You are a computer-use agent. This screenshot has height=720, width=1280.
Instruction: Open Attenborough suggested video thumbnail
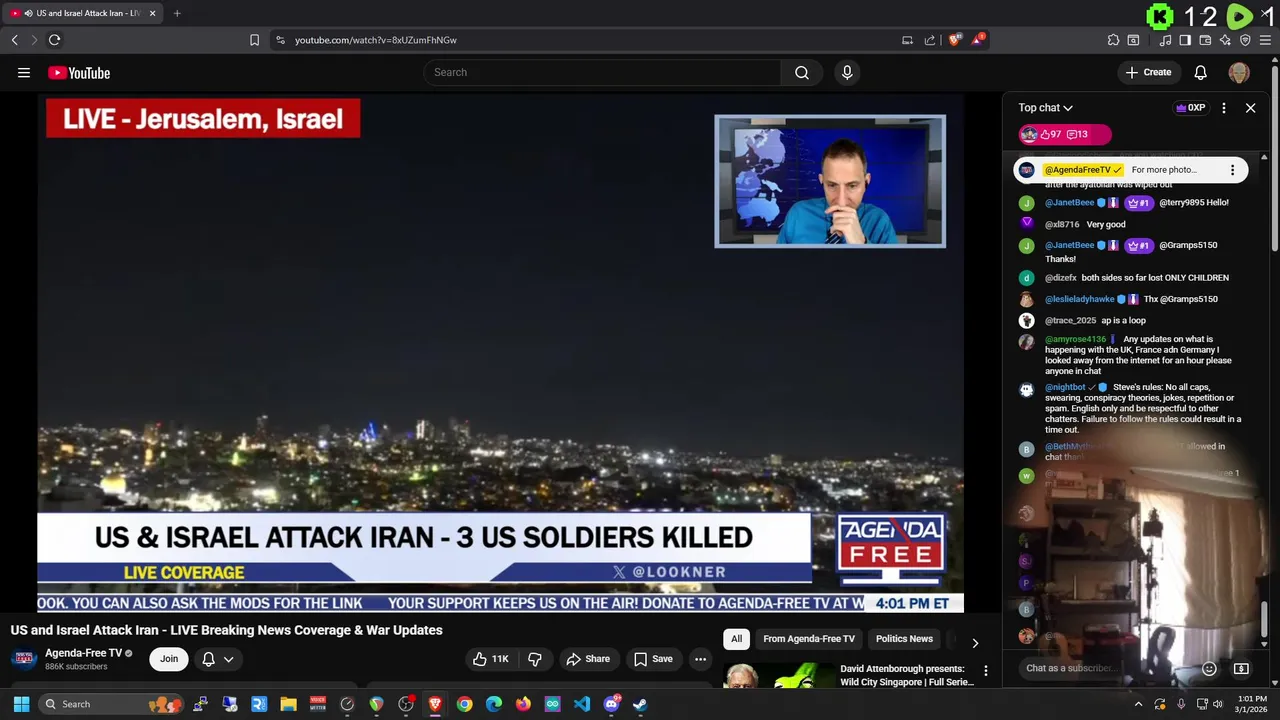[778, 676]
